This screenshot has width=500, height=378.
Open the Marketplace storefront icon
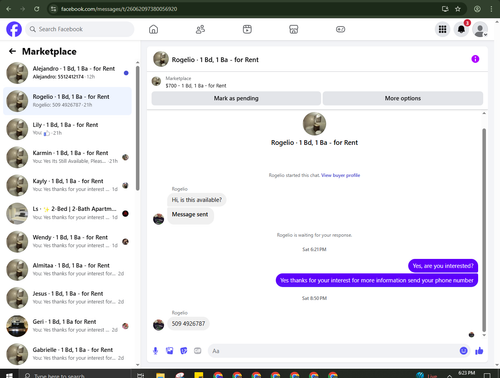pos(294,29)
